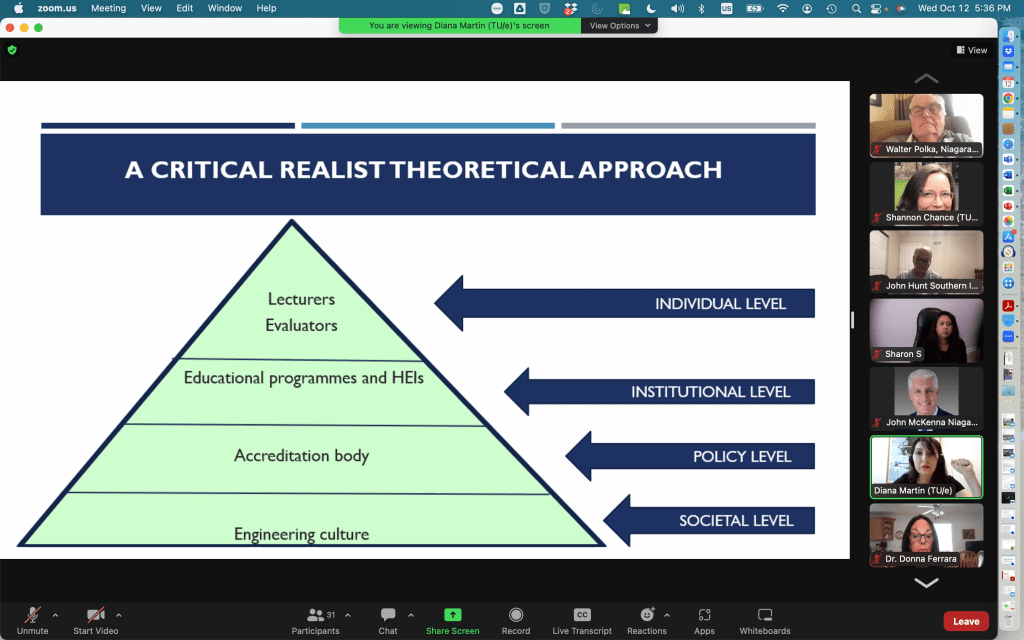This screenshot has height=640, width=1024.
Task: Open the Participants panel icon
Action: click(x=315, y=615)
